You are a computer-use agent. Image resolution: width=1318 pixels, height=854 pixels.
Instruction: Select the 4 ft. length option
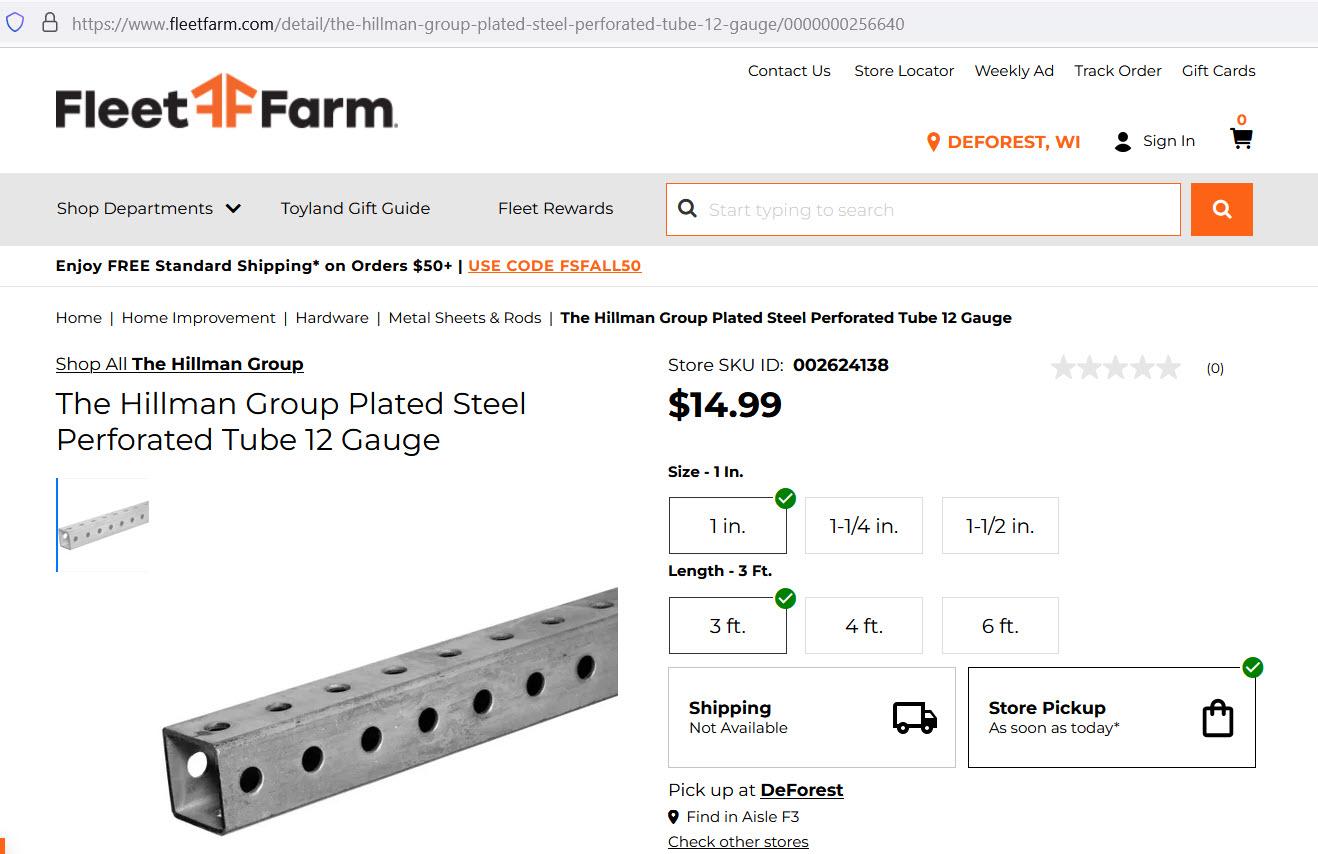(x=863, y=625)
